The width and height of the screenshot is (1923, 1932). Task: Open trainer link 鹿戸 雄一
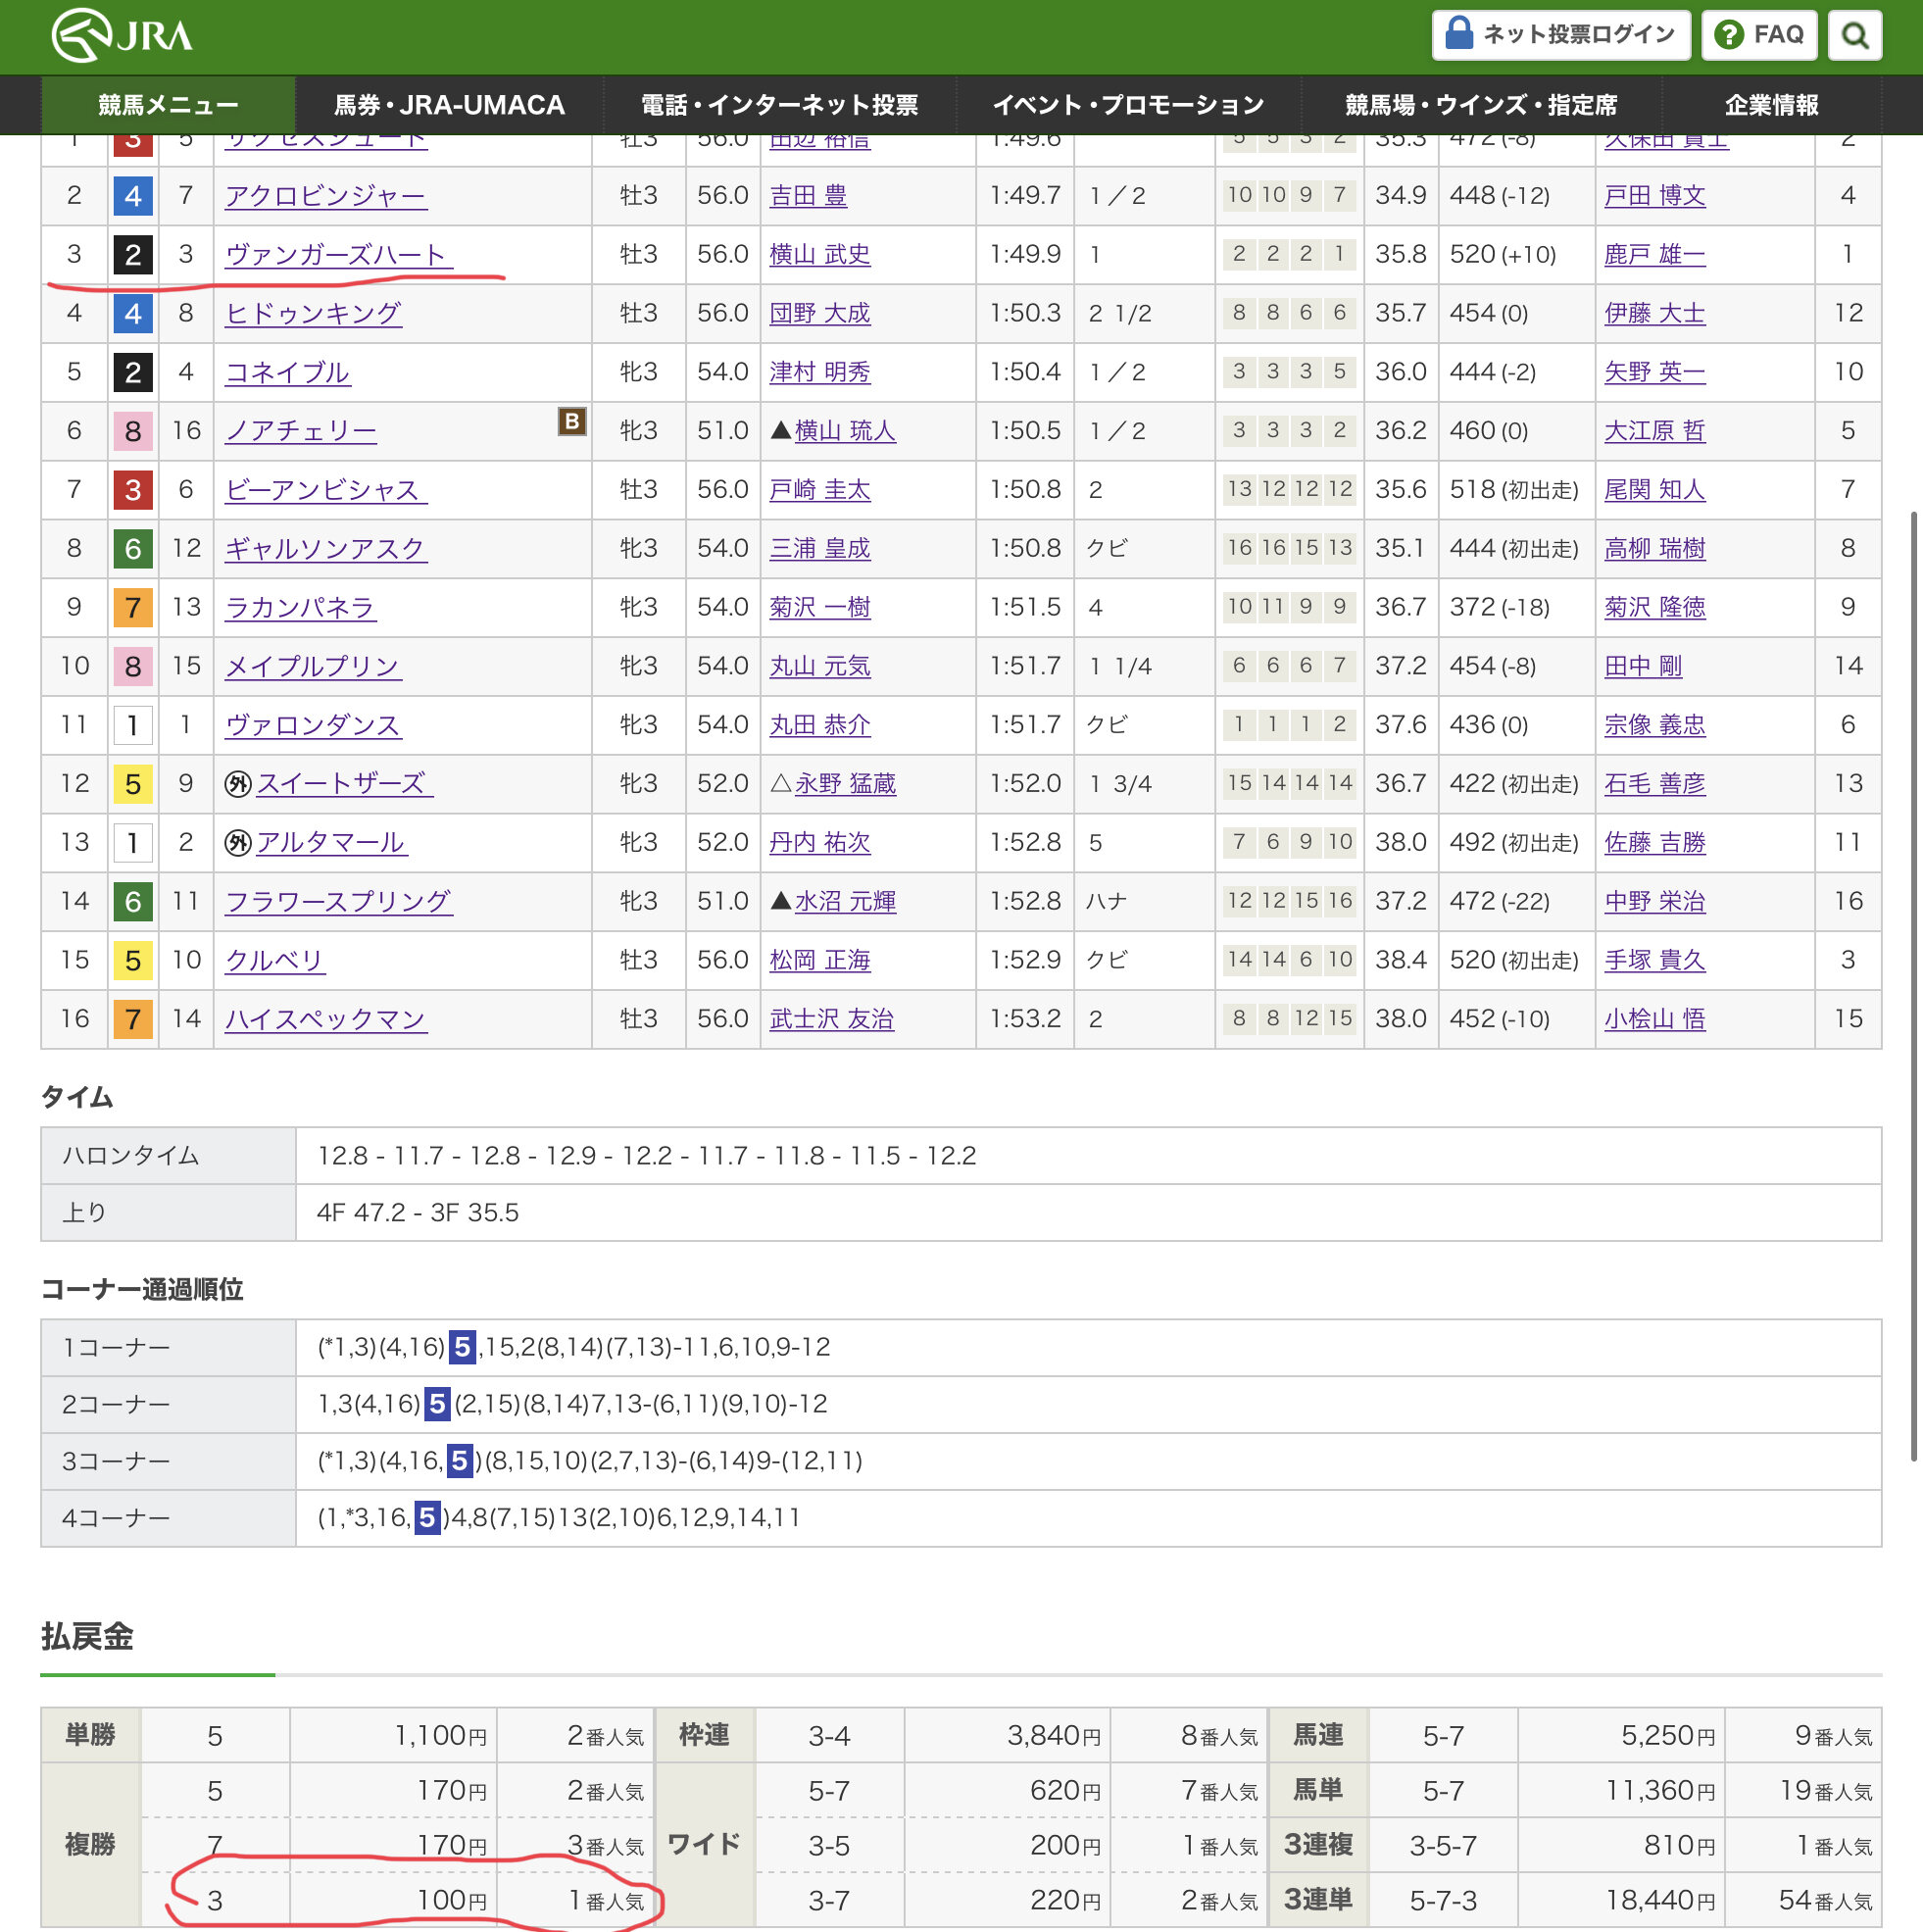click(x=1654, y=255)
